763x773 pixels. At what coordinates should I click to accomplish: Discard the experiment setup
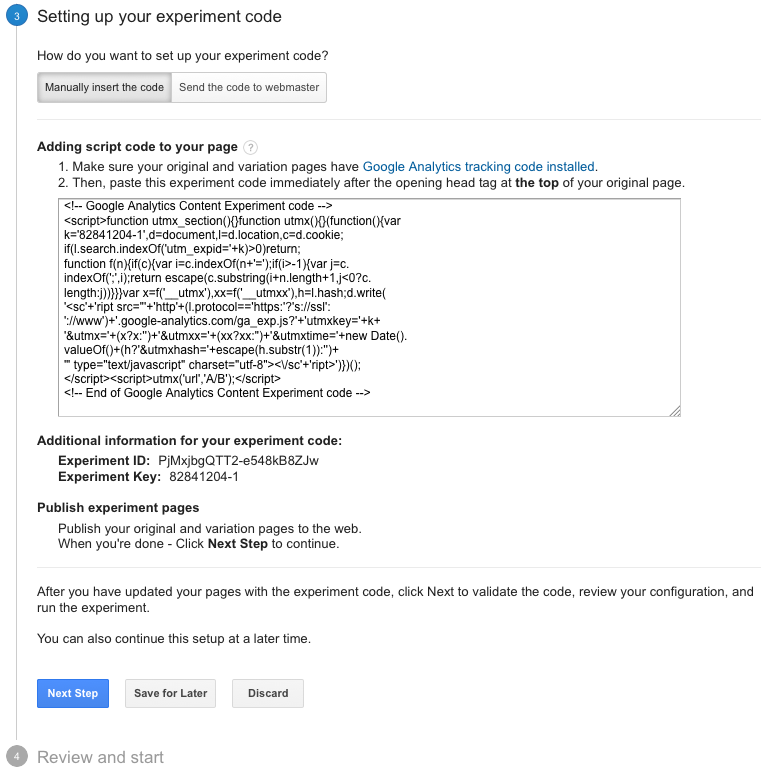coord(268,693)
